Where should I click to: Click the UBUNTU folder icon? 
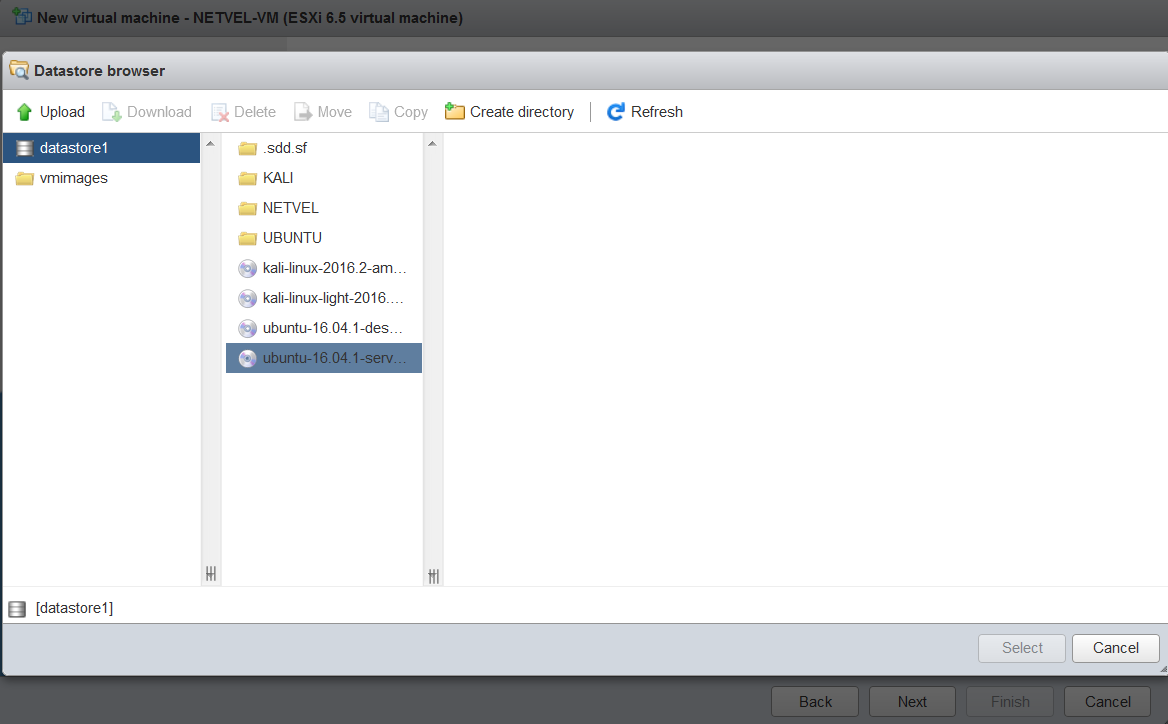[247, 238]
